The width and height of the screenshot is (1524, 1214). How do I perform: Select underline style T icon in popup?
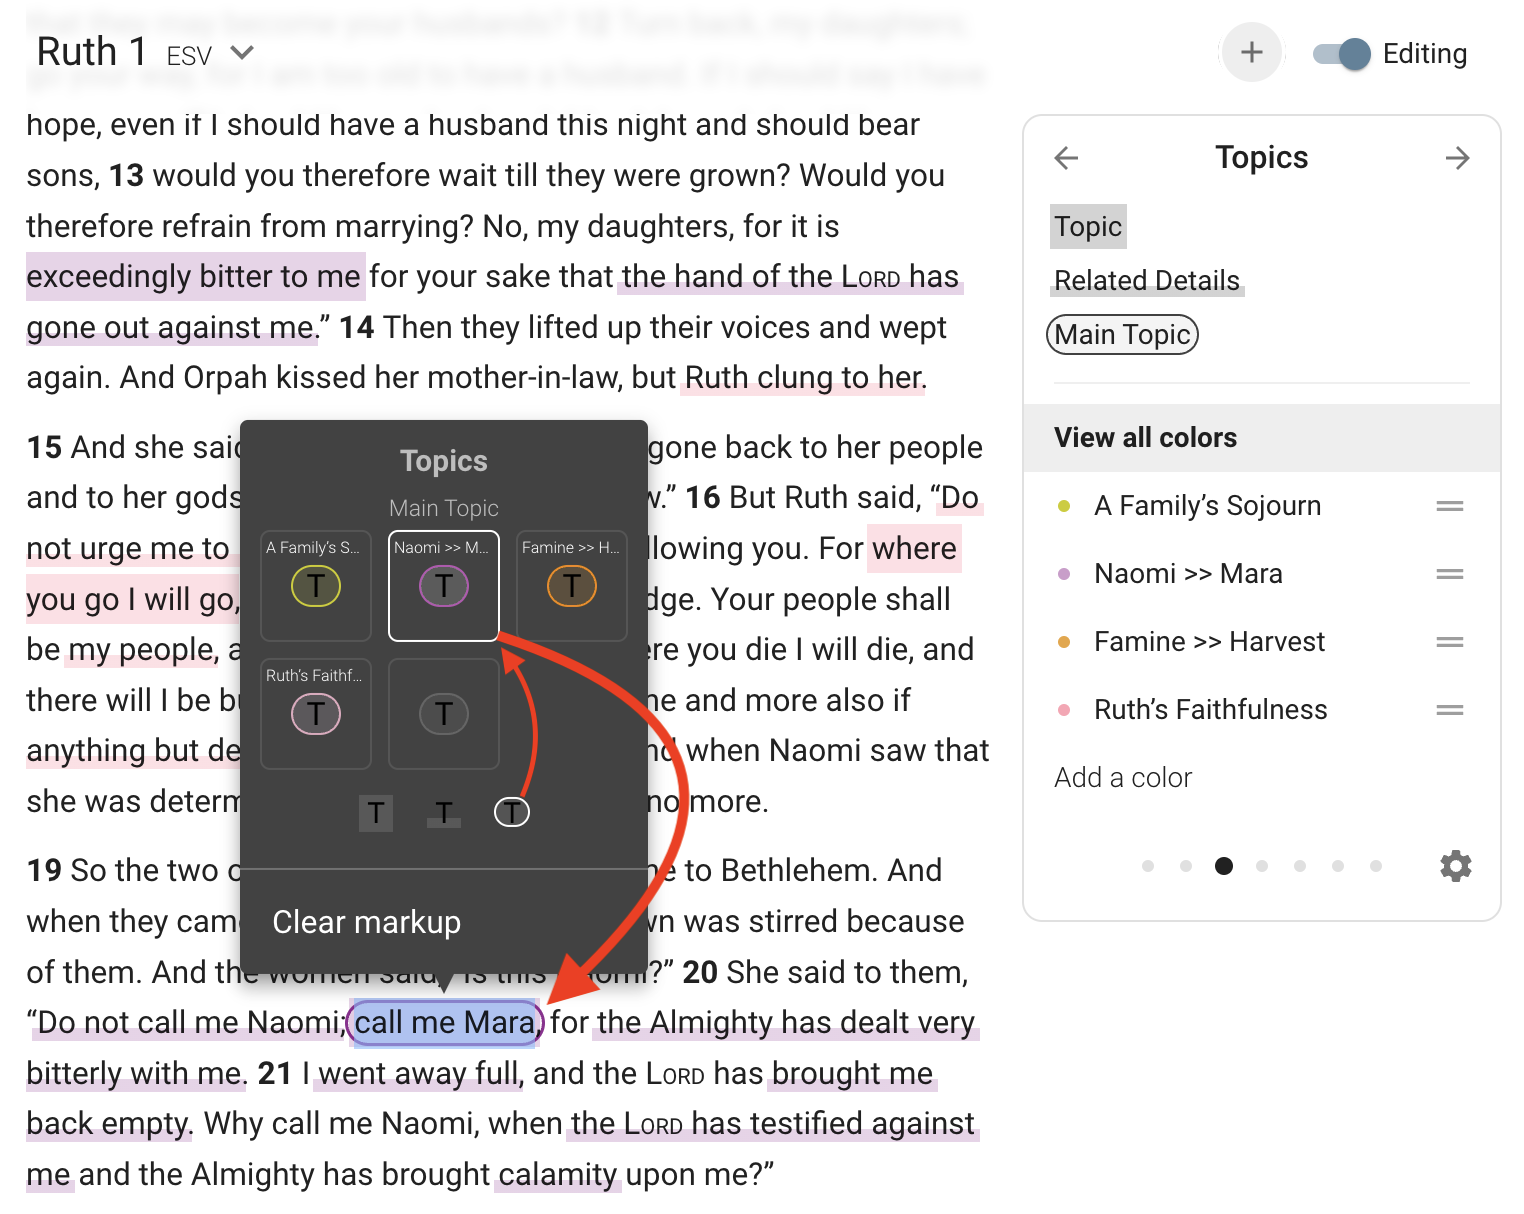pos(444,813)
